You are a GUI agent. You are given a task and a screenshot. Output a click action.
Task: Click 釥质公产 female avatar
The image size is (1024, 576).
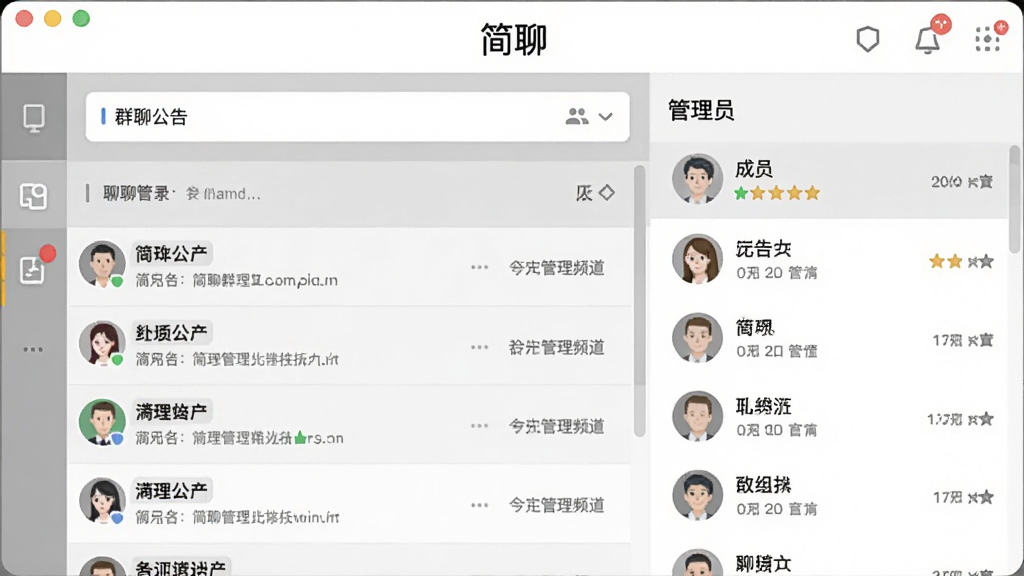click(102, 344)
